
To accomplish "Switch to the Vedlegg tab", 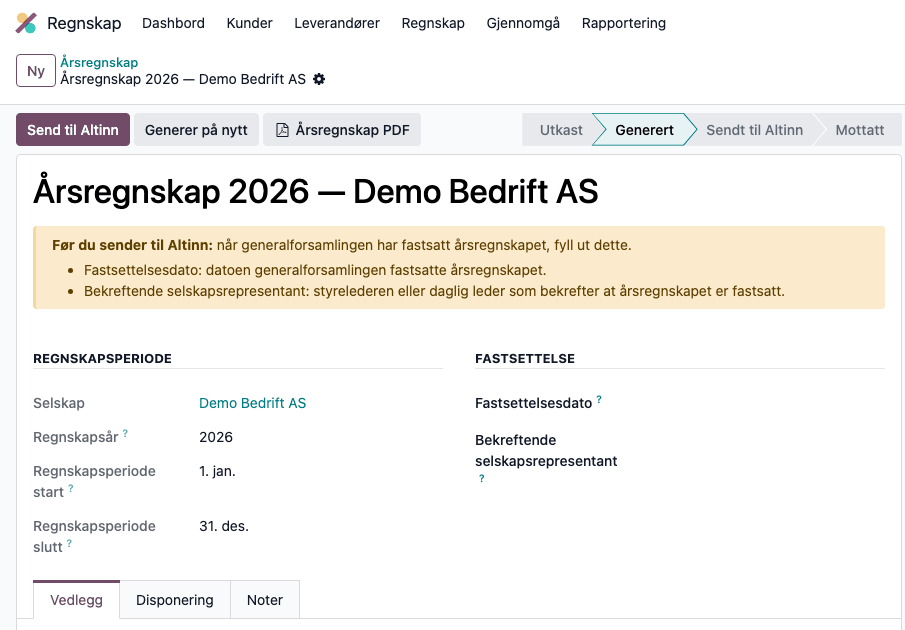I will point(76,600).
